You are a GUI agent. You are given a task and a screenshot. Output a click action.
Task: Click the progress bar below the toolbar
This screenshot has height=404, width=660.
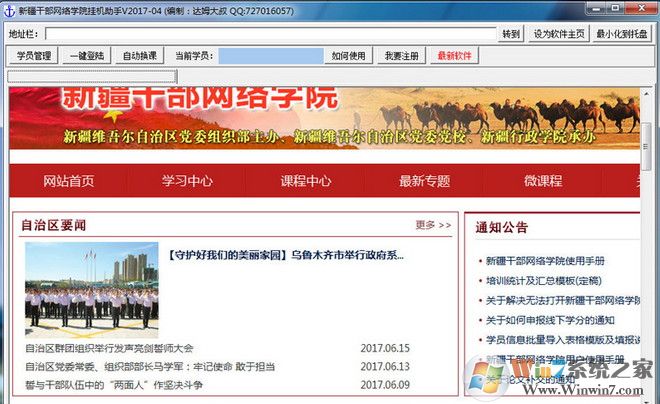click(x=92, y=76)
